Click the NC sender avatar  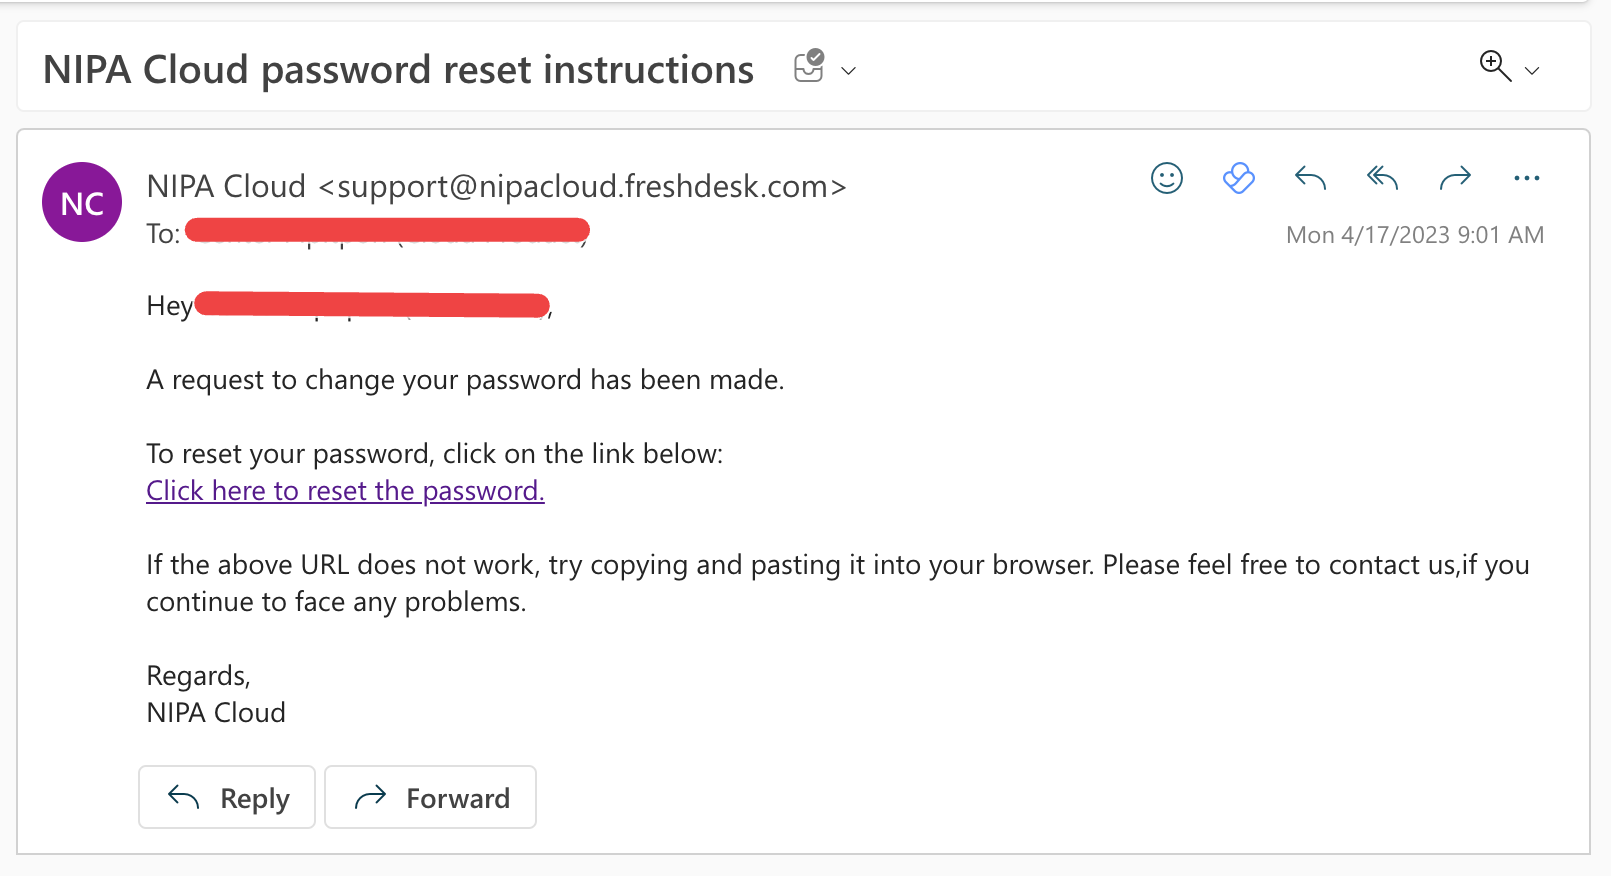pyautogui.click(x=82, y=202)
